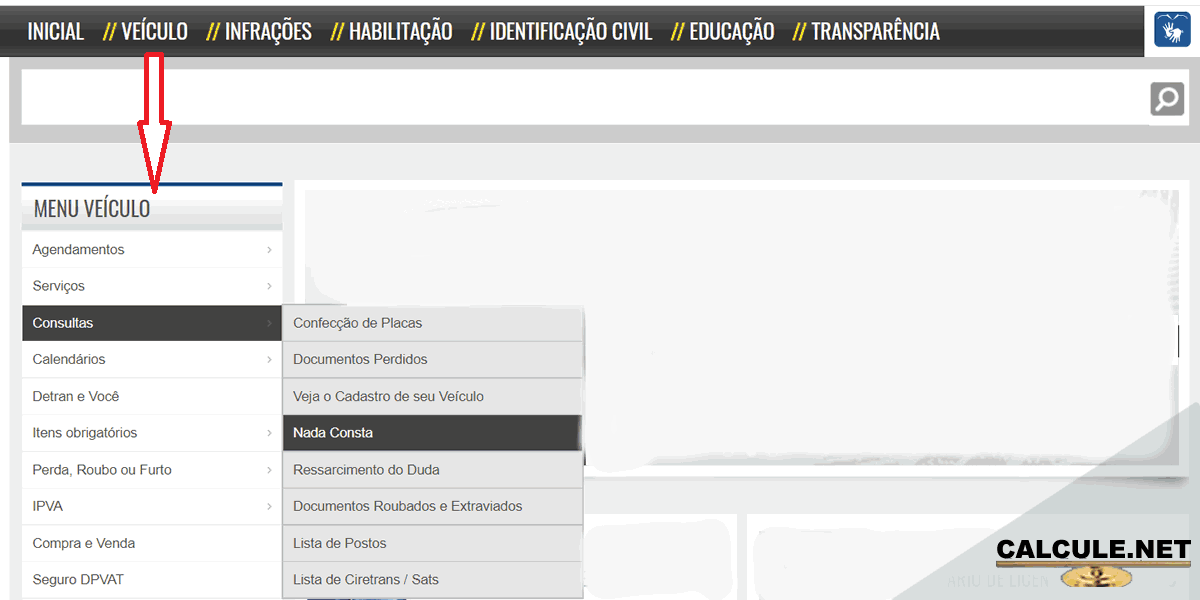Viewport: 1200px width, 600px height.
Task: Select Perda, Roubo ou Furto item
Action: click(152, 470)
